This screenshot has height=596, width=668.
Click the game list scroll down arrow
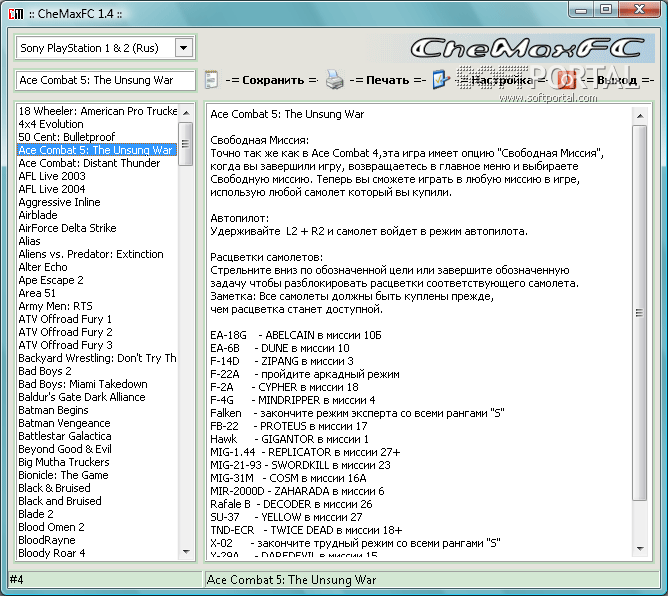[186, 552]
